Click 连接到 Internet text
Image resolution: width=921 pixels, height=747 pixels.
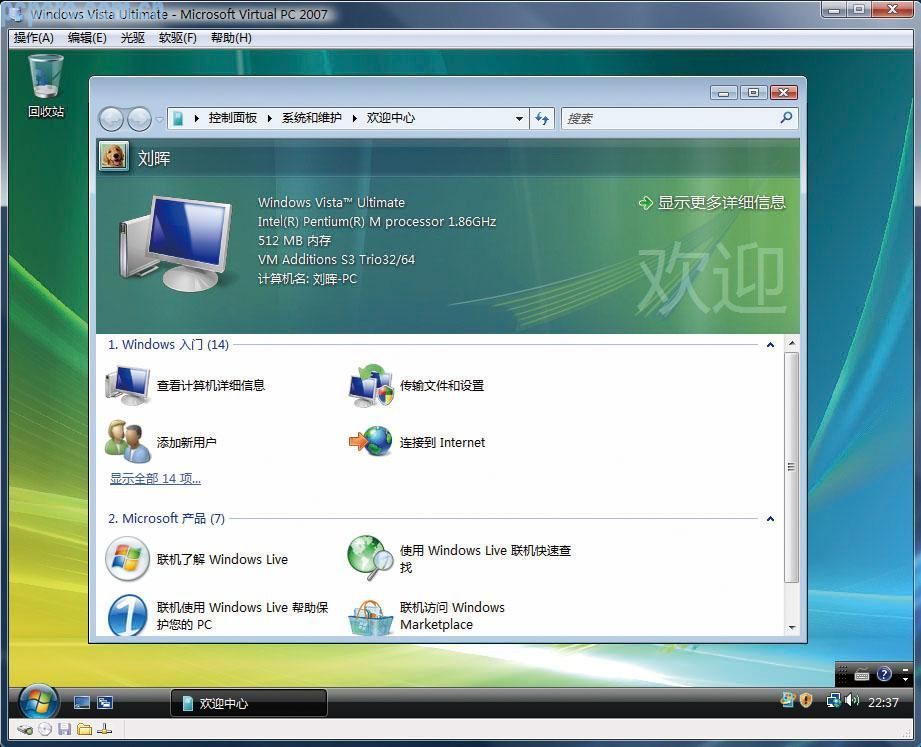442,442
